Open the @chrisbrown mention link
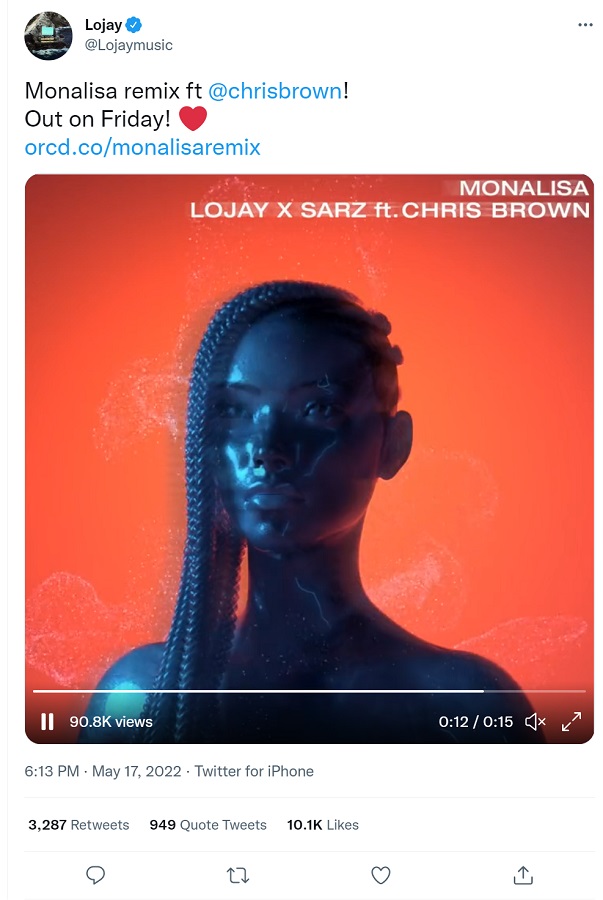This screenshot has height=900, width=603. [x=275, y=91]
